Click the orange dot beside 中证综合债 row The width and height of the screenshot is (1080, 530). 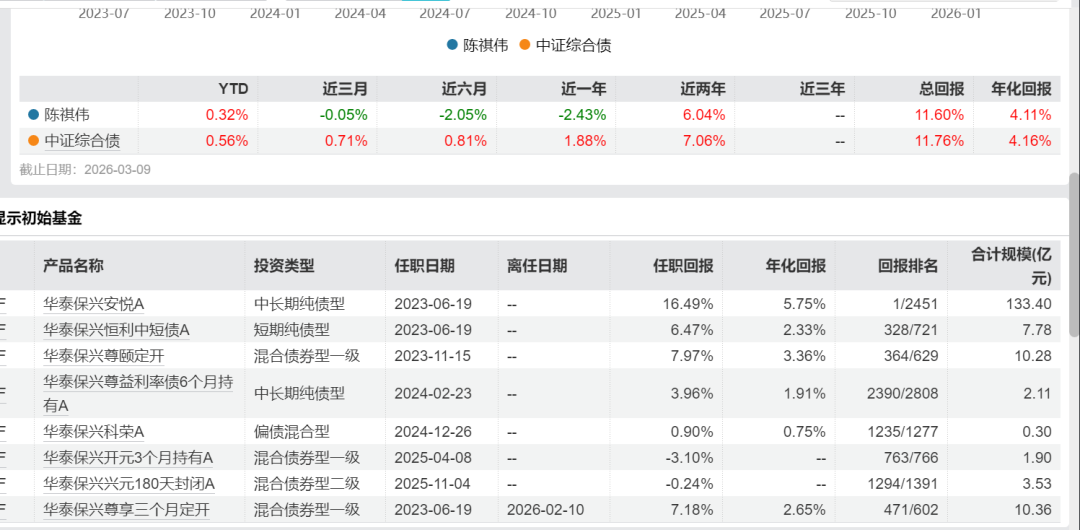click(x=34, y=141)
